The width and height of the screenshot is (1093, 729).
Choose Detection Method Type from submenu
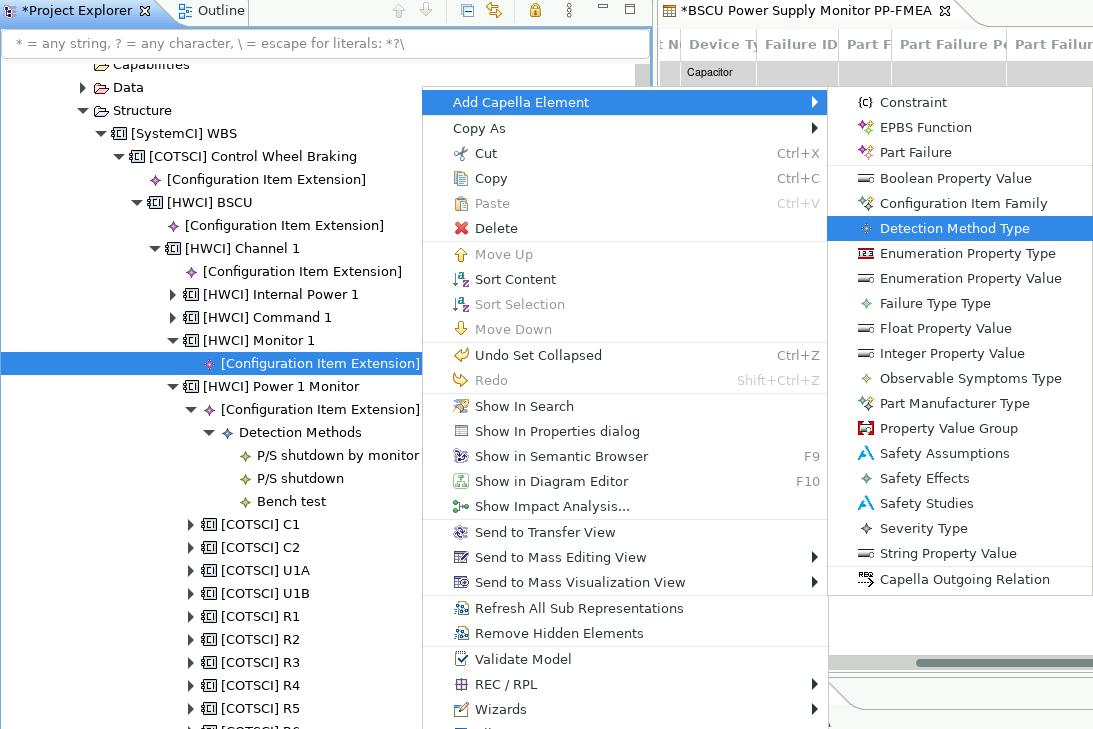pyautogui.click(x=959, y=229)
